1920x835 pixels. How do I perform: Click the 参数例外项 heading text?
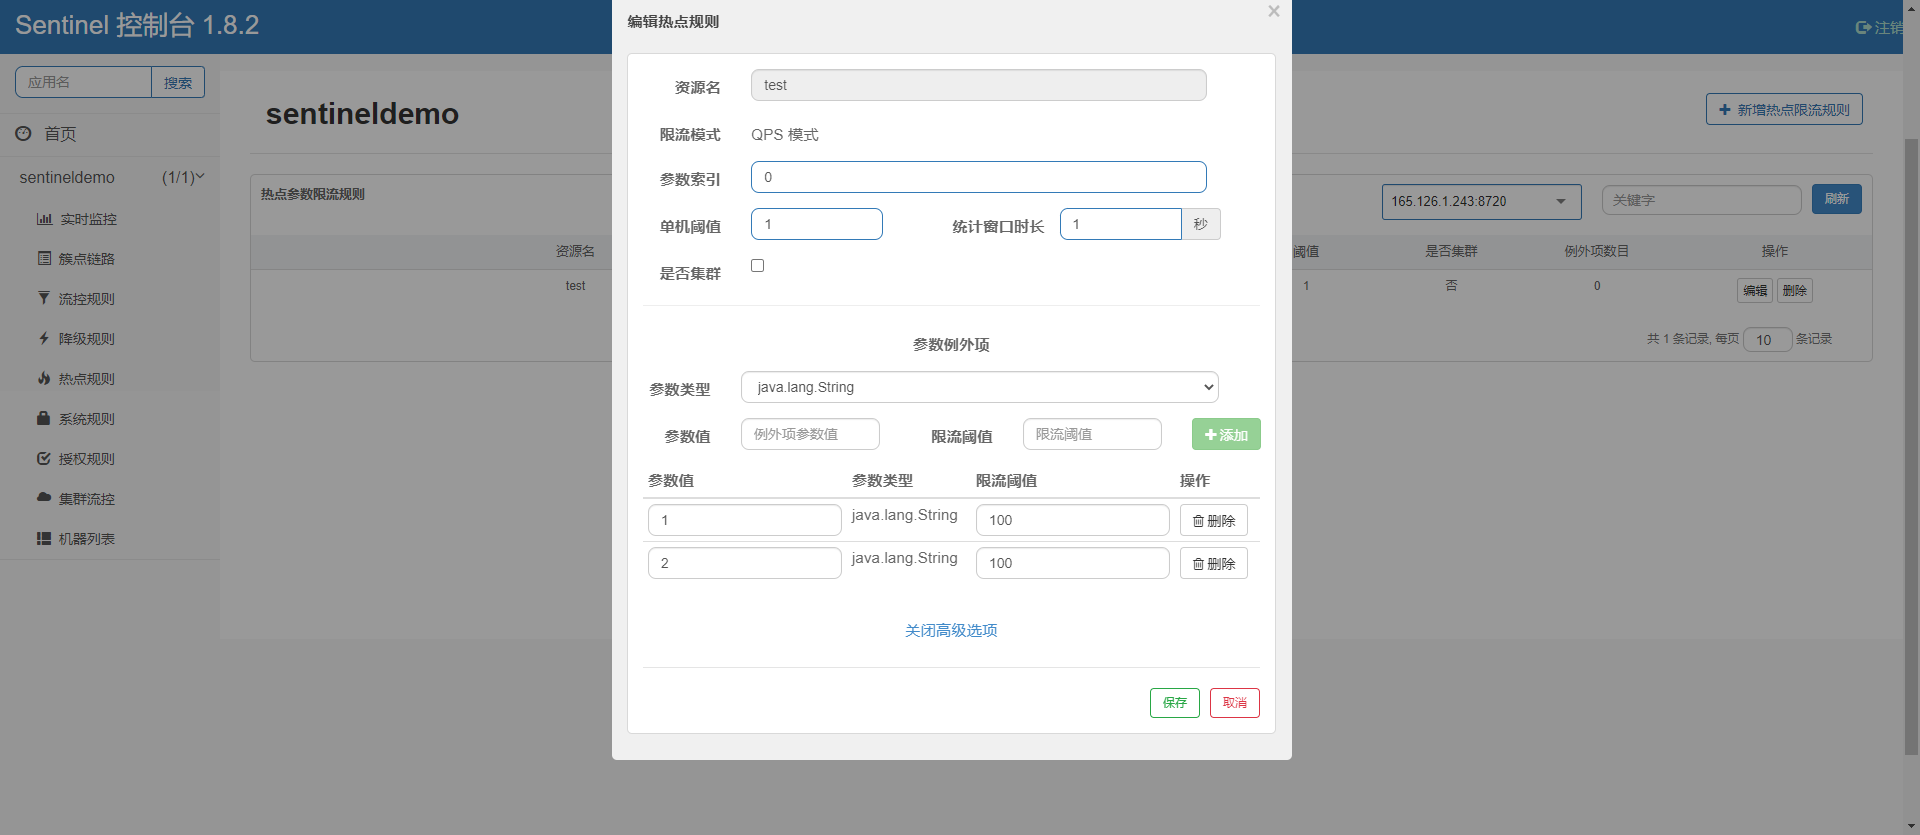951,344
